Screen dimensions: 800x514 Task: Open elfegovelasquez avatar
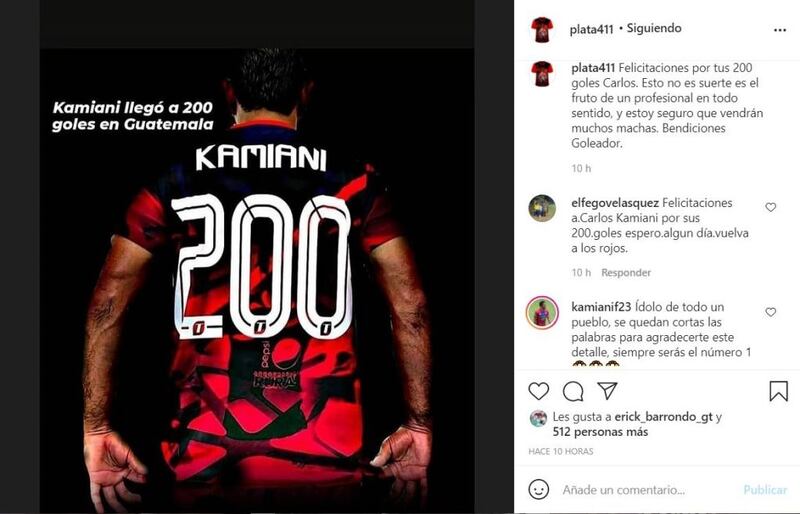[542, 208]
